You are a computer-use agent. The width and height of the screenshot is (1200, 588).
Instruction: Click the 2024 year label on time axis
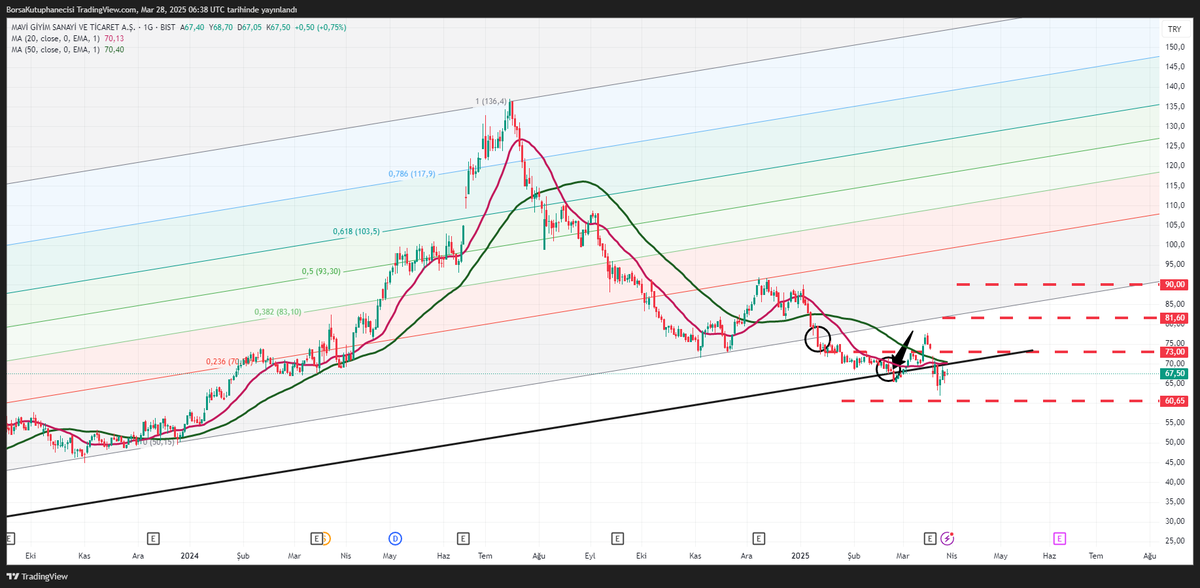tap(191, 554)
